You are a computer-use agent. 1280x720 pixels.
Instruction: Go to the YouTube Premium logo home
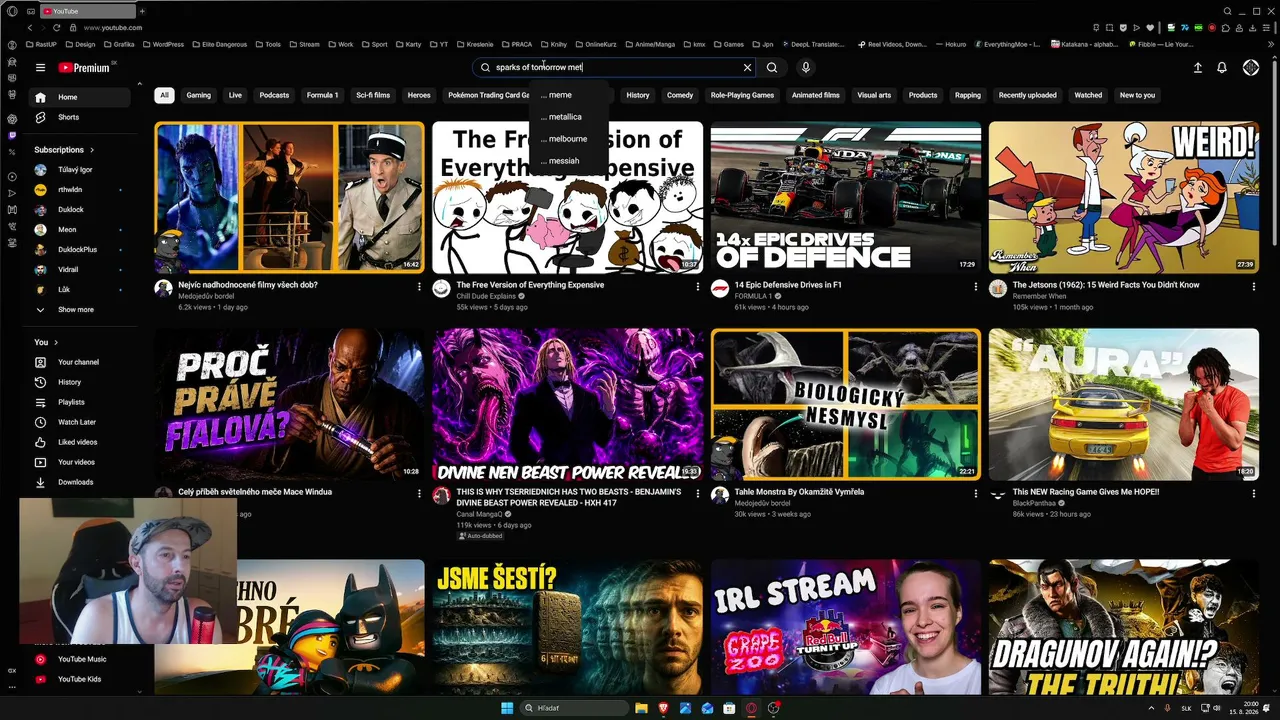tap(84, 68)
